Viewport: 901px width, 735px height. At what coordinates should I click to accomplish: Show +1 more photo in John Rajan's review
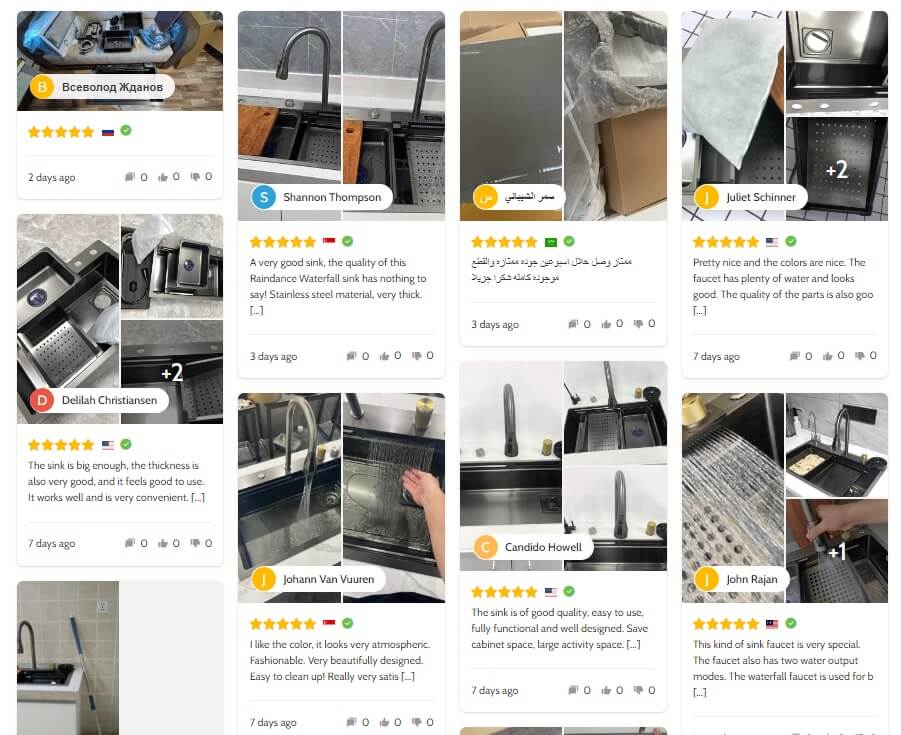tap(837, 551)
